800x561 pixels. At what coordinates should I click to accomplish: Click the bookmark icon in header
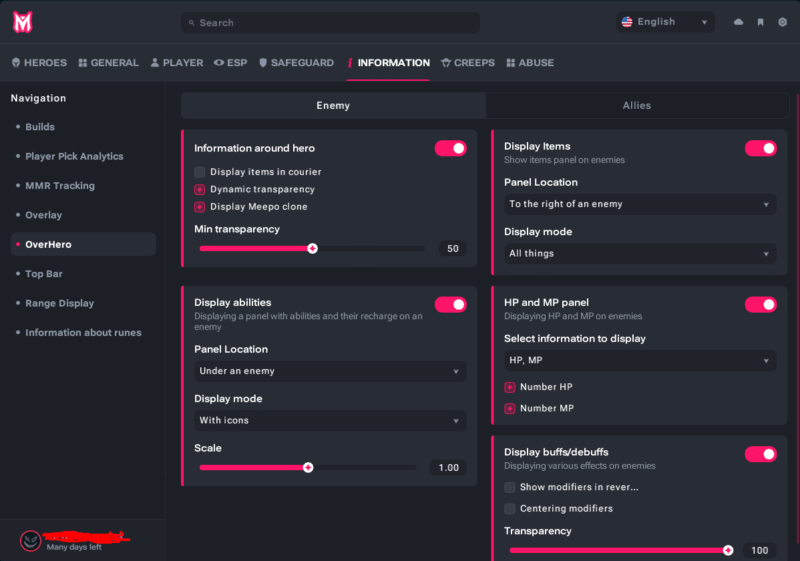(x=760, y=22)
